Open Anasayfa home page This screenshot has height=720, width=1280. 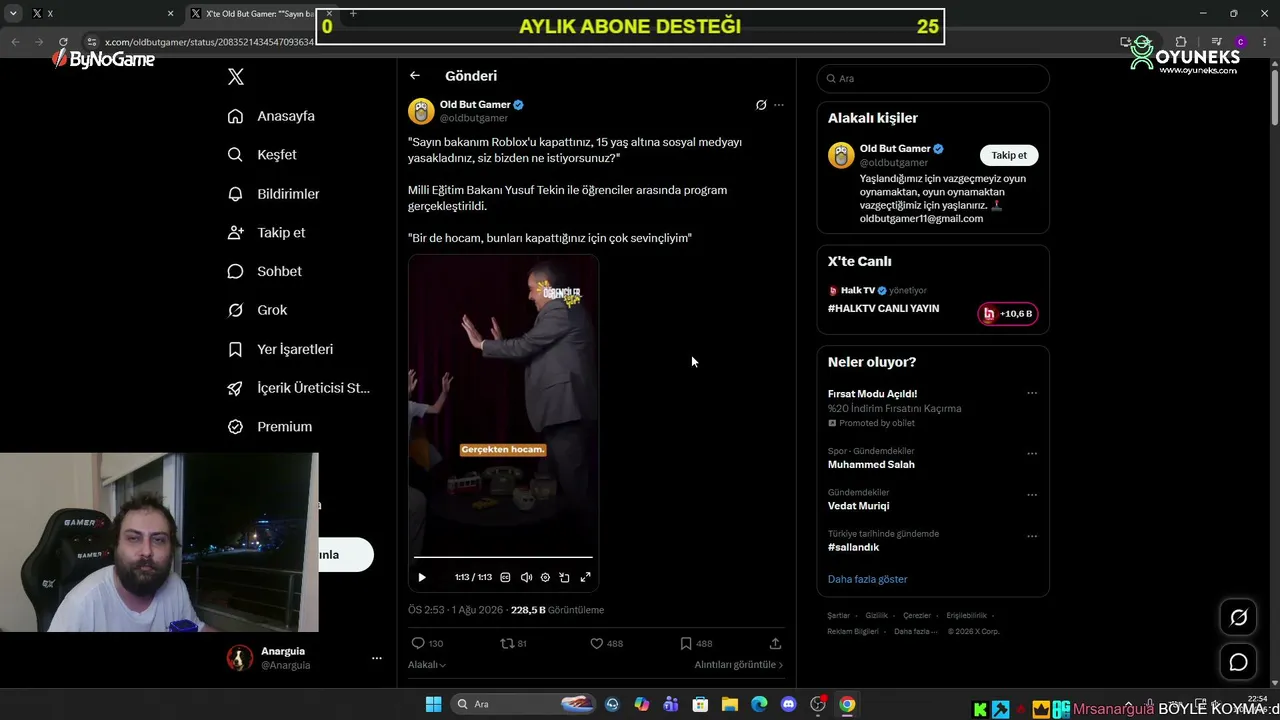pos(271,116)
